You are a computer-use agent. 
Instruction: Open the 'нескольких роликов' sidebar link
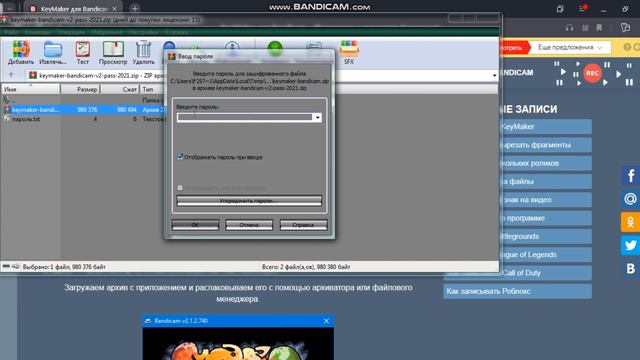click(546, 163)
